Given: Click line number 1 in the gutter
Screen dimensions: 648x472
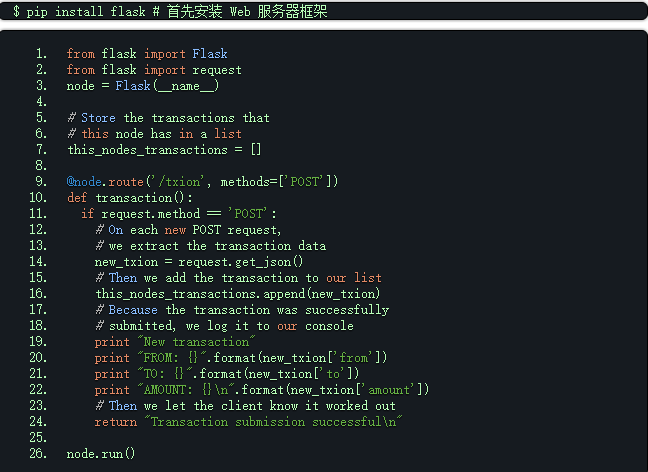Looking at the screenshot, I should click(41, 54).
